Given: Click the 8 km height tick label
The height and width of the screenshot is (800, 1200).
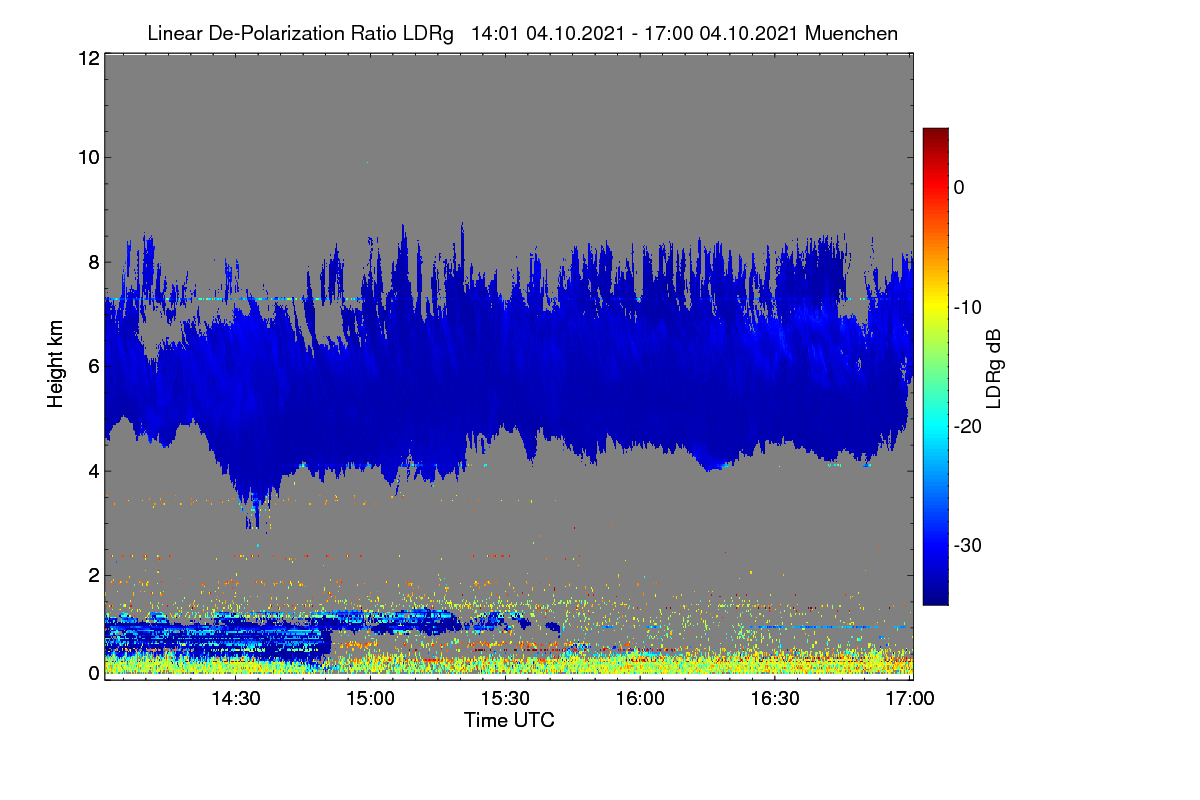Looking at the screenshot, I should click(x=93, y=262).
